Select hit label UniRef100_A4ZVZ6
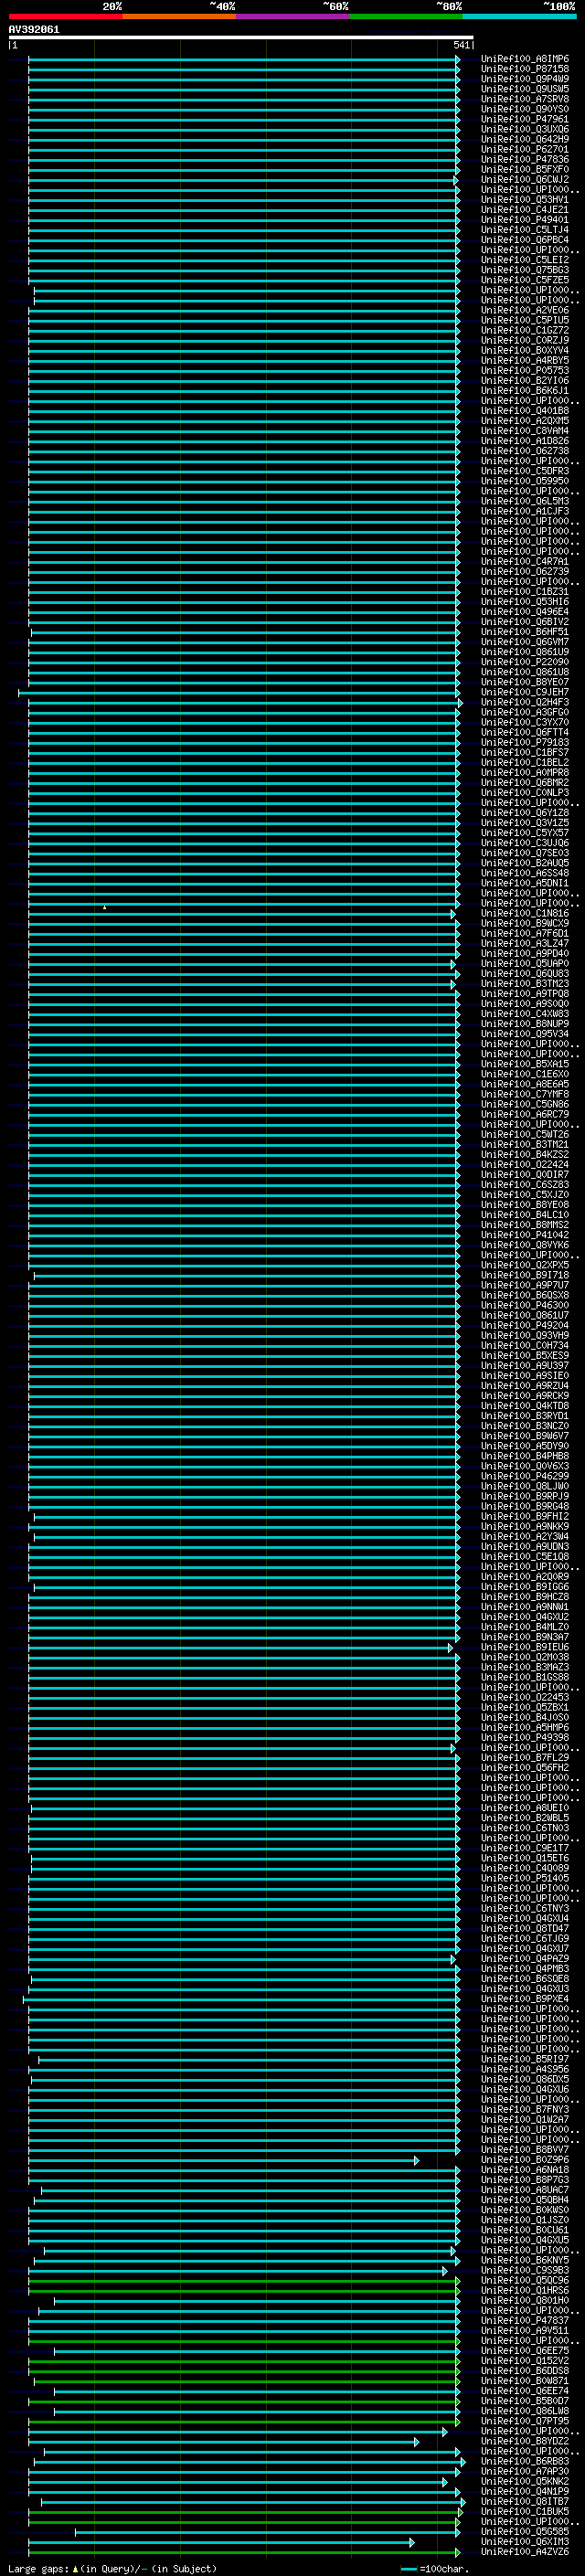This screenshot has width=585, height=2576. (525, 2553)
